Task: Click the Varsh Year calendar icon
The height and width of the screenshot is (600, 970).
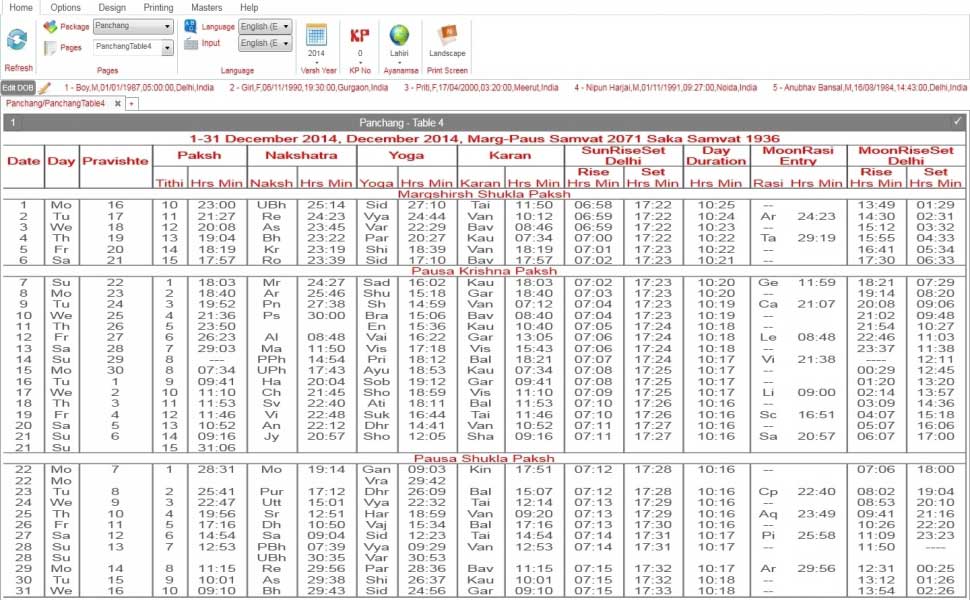Action: [316, 35]
